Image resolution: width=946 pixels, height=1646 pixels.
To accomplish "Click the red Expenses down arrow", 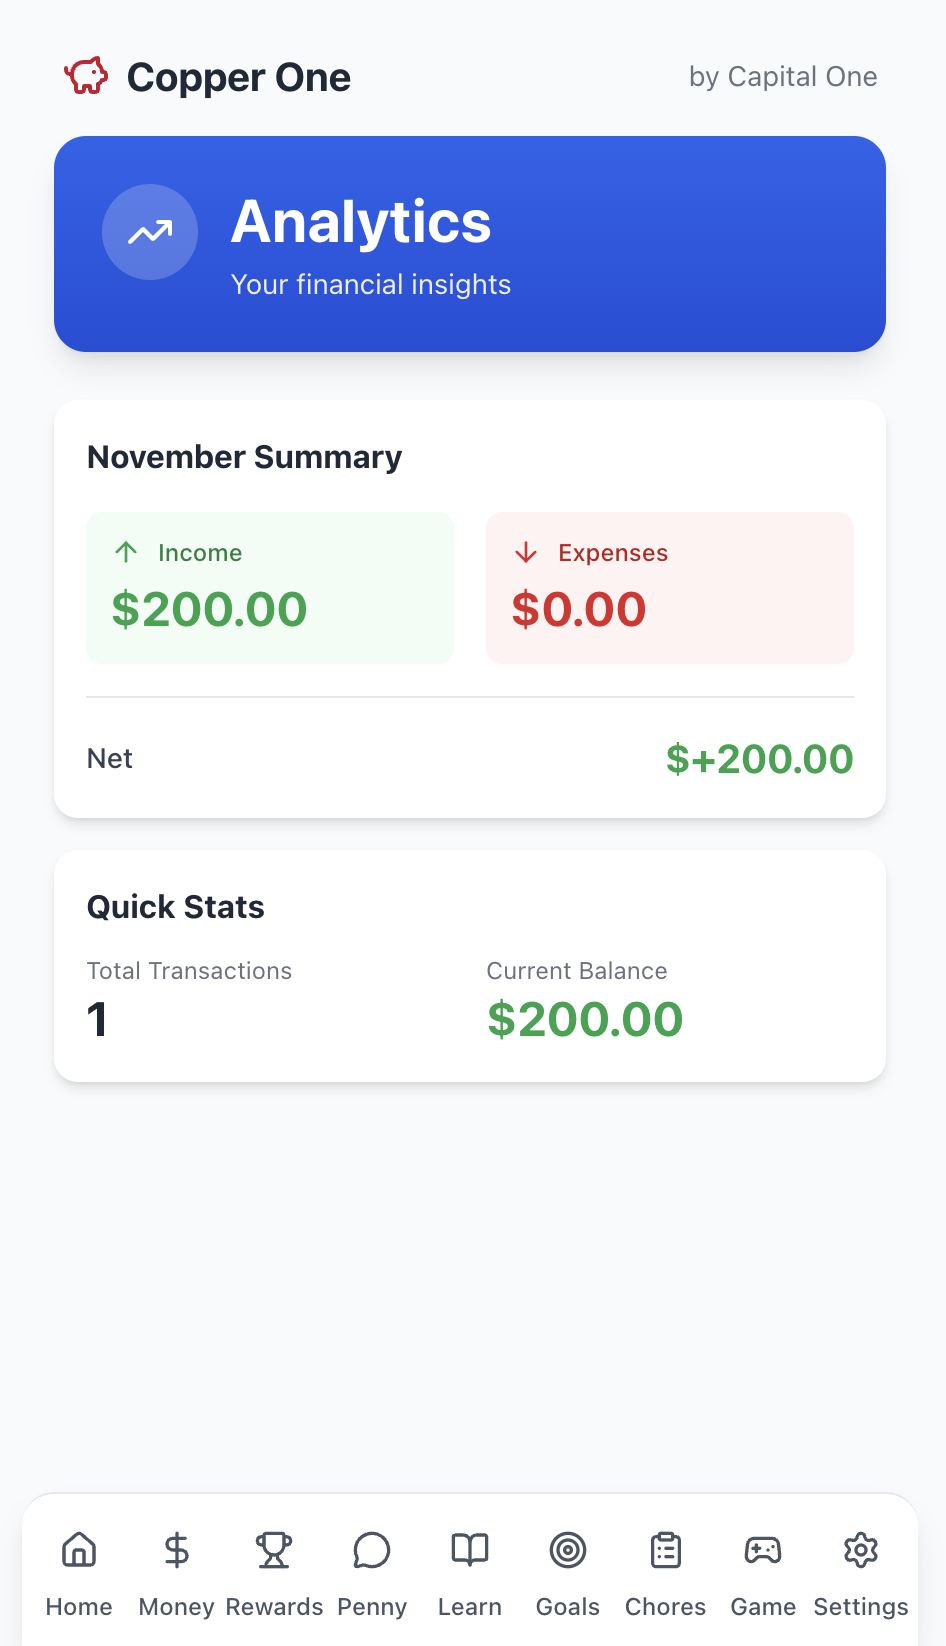I will click(x=526, y=552).
